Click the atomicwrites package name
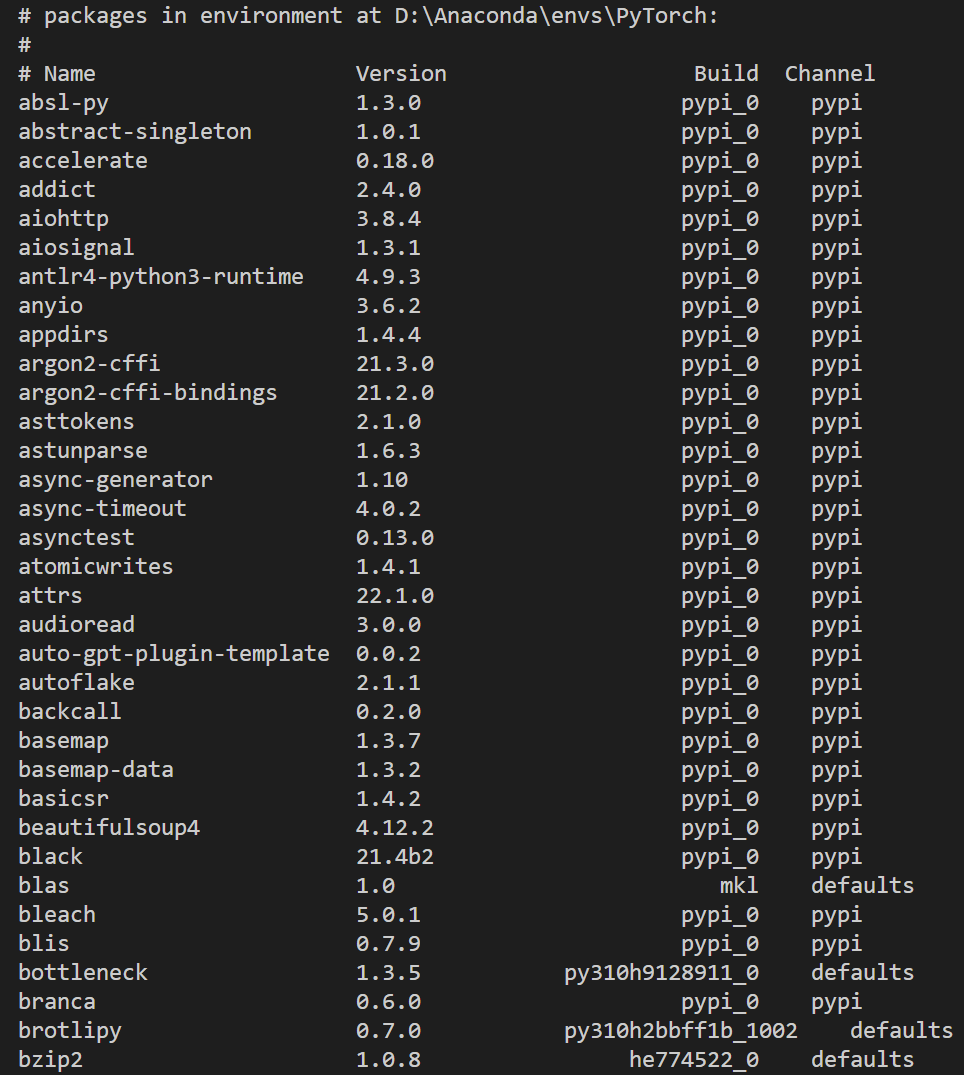 pos(96,566)
